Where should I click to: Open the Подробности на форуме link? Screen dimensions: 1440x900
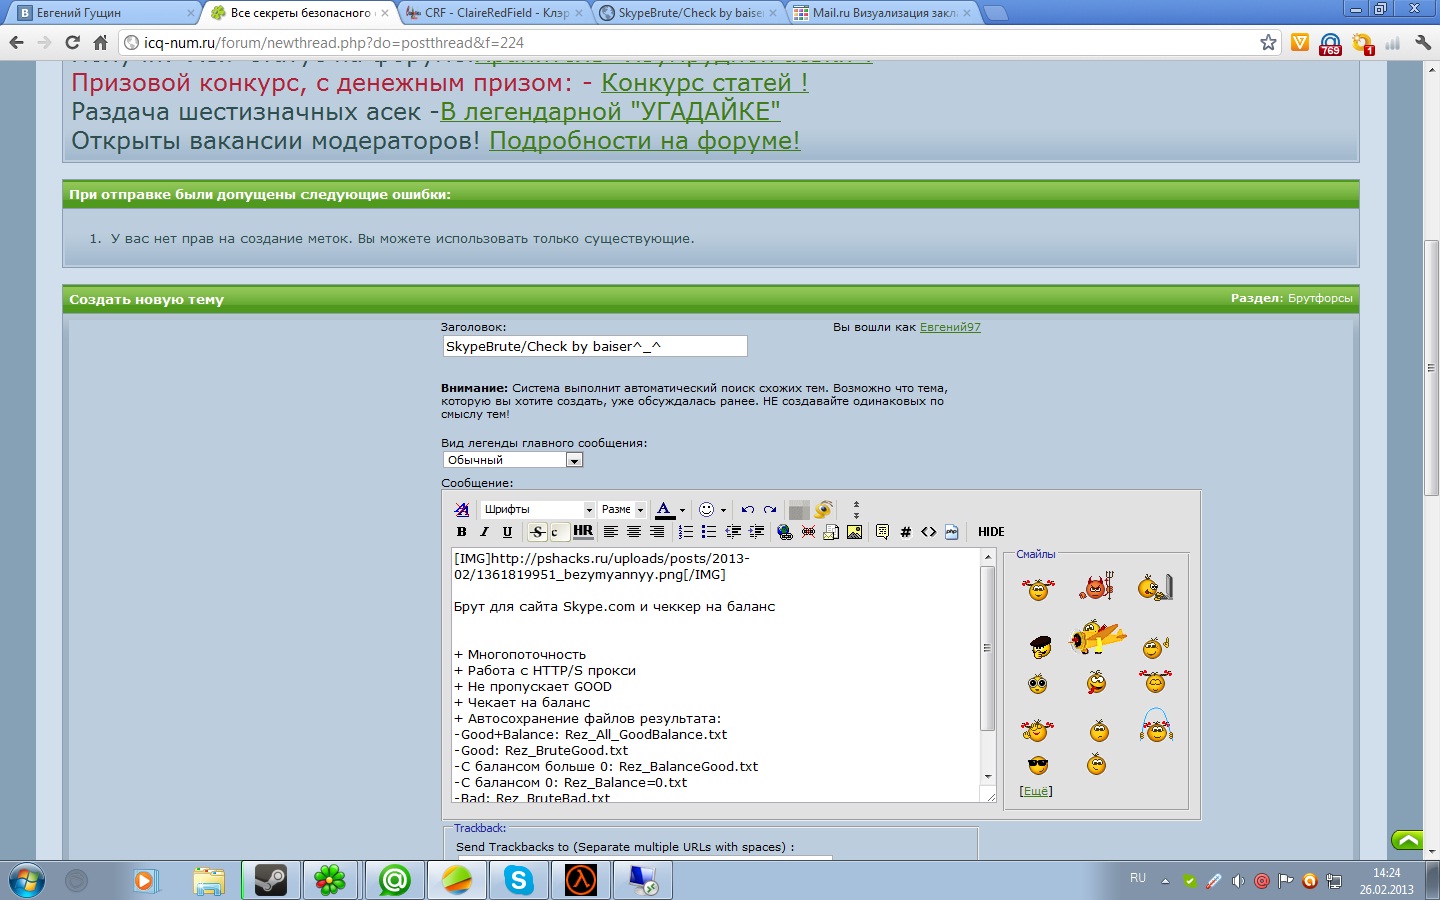(644, 141)
